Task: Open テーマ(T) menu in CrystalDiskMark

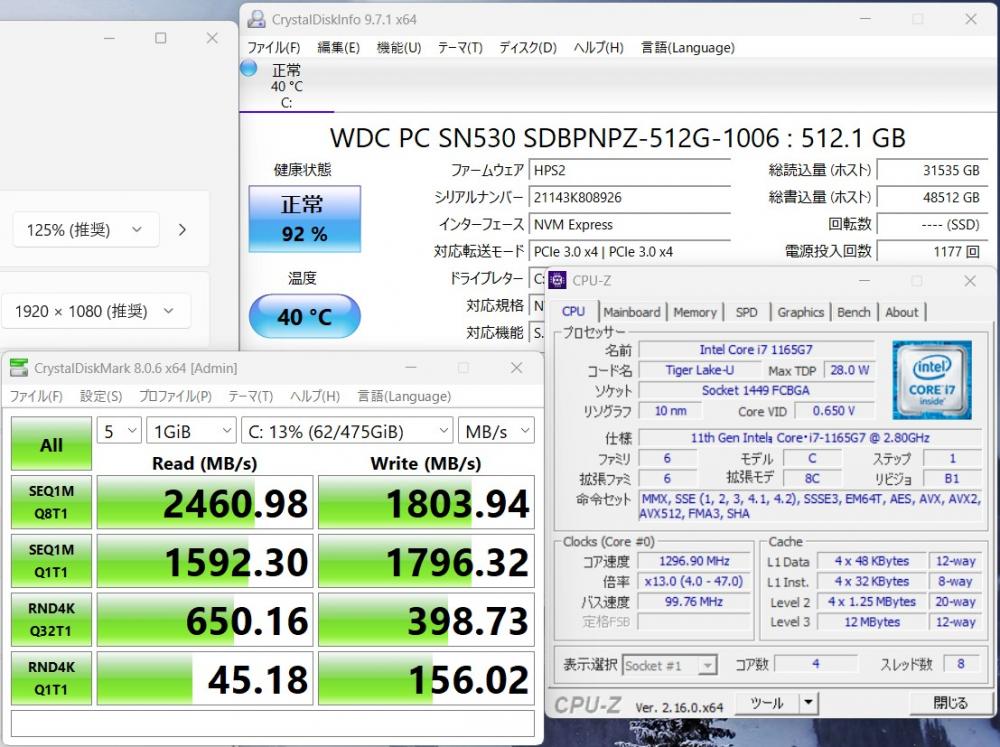Action: [251, 396]
